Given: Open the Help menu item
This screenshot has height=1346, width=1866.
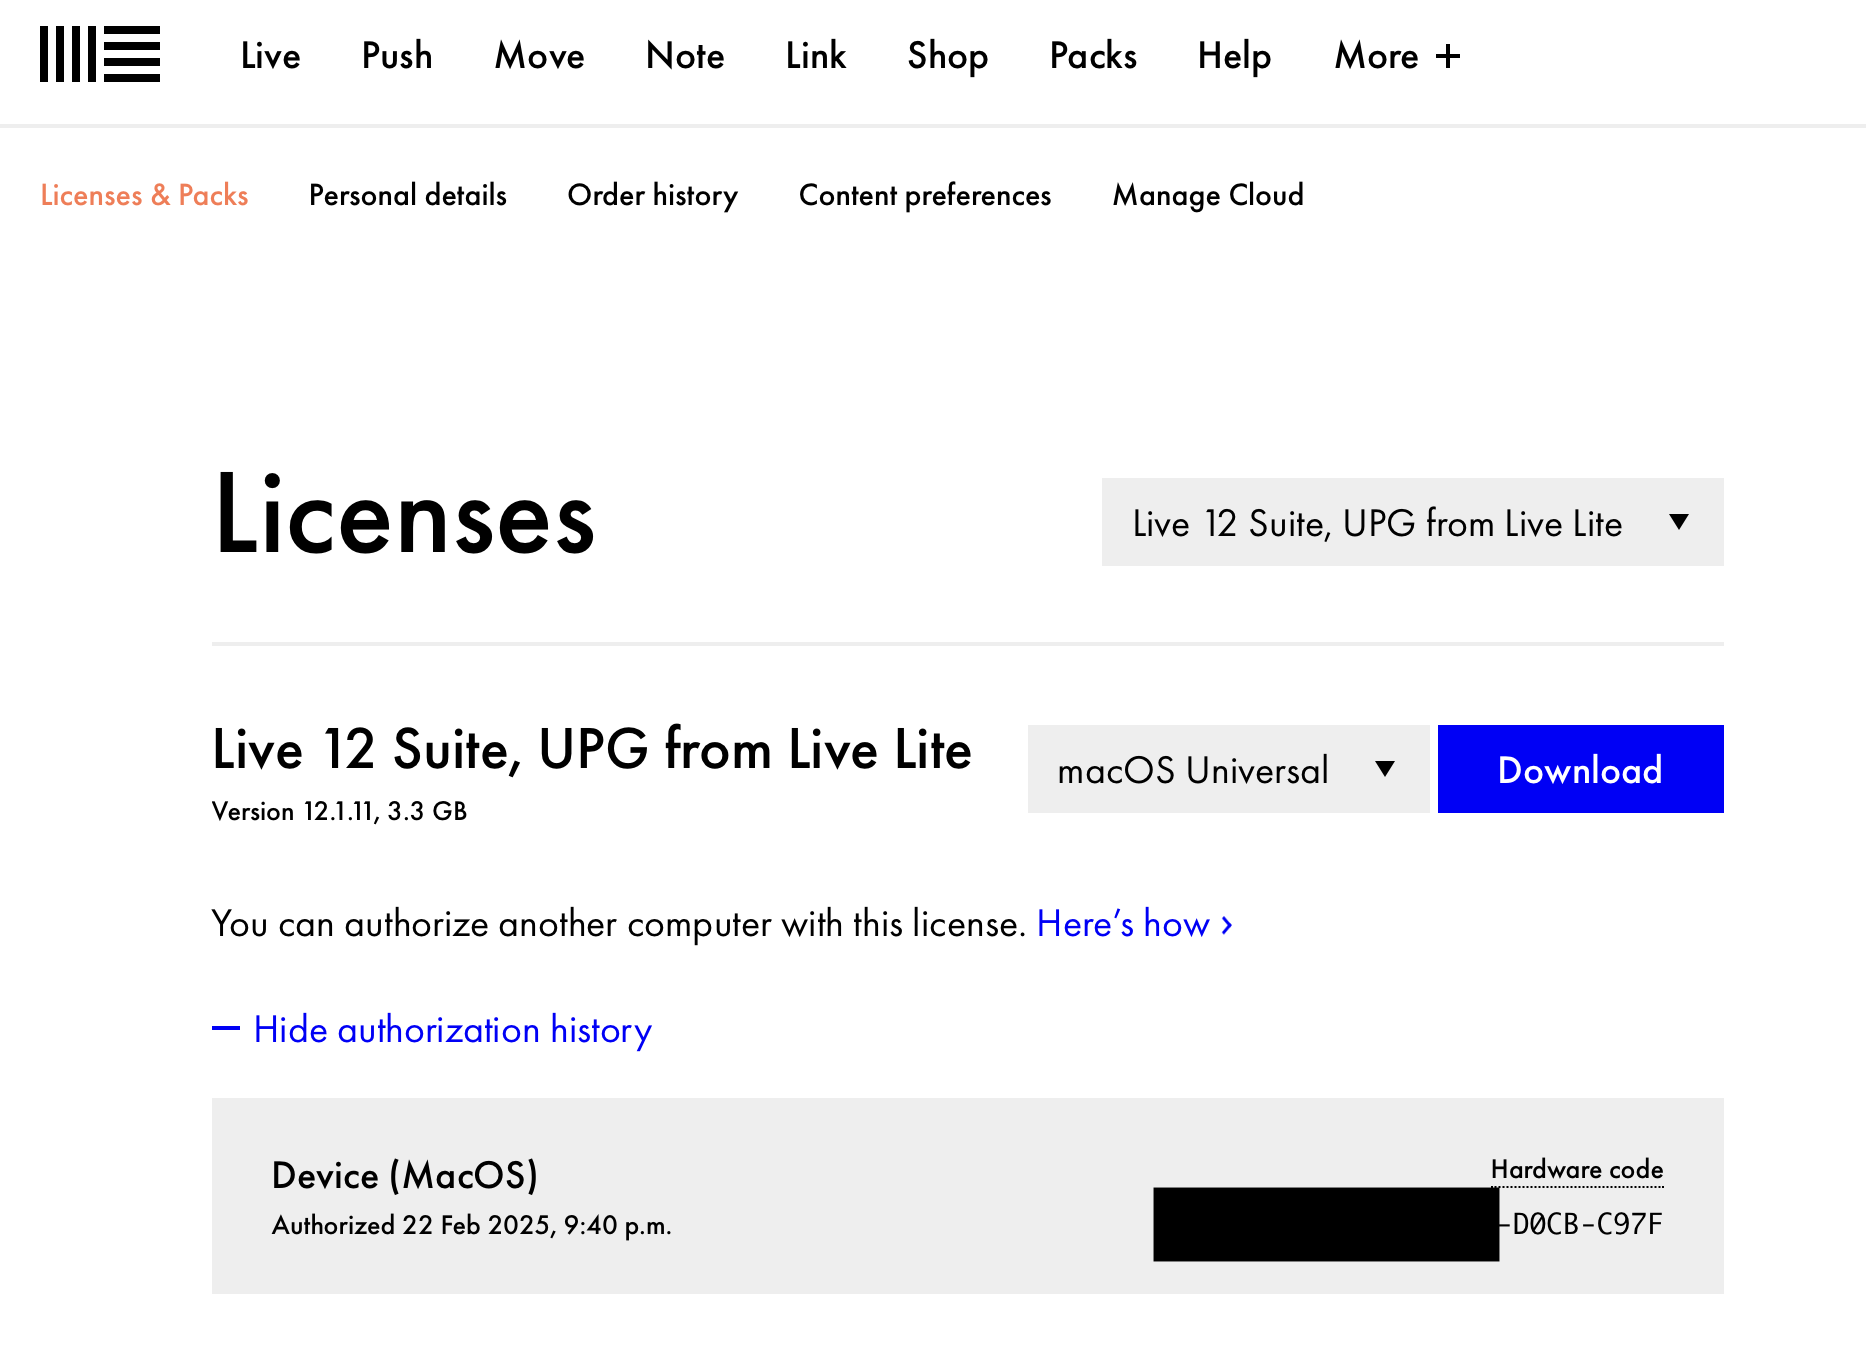Looking at the screenshot, I should coord(1234,58).
